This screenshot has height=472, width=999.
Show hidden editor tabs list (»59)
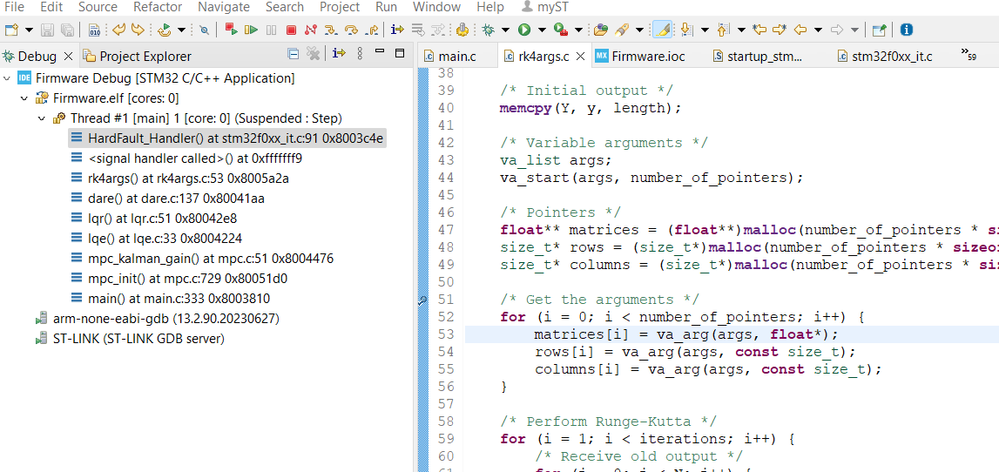(x=968, y=55)
